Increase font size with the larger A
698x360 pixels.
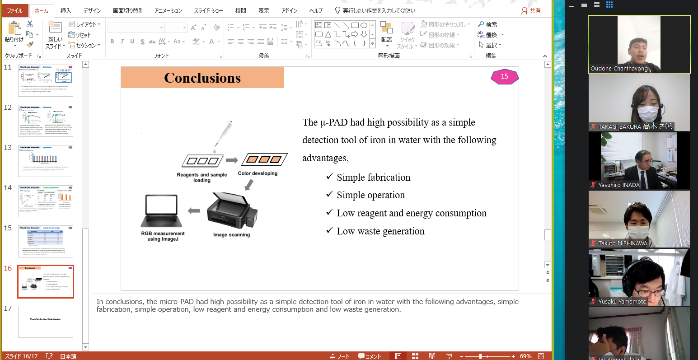point(194,28)
